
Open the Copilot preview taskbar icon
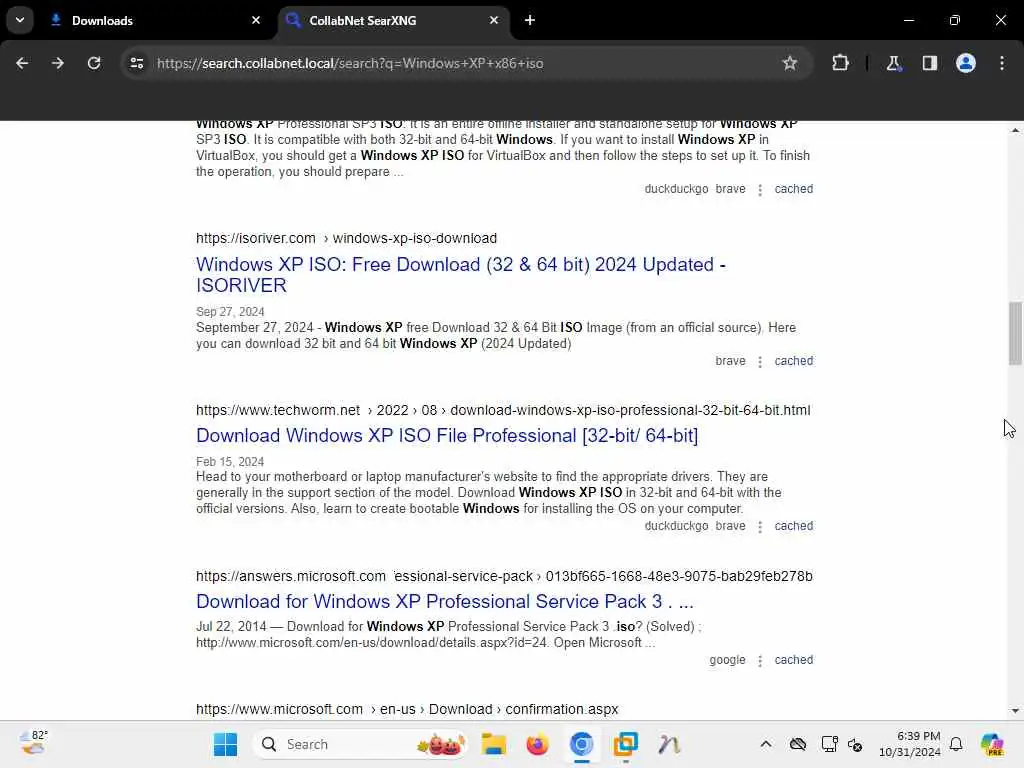click(992, 744)
